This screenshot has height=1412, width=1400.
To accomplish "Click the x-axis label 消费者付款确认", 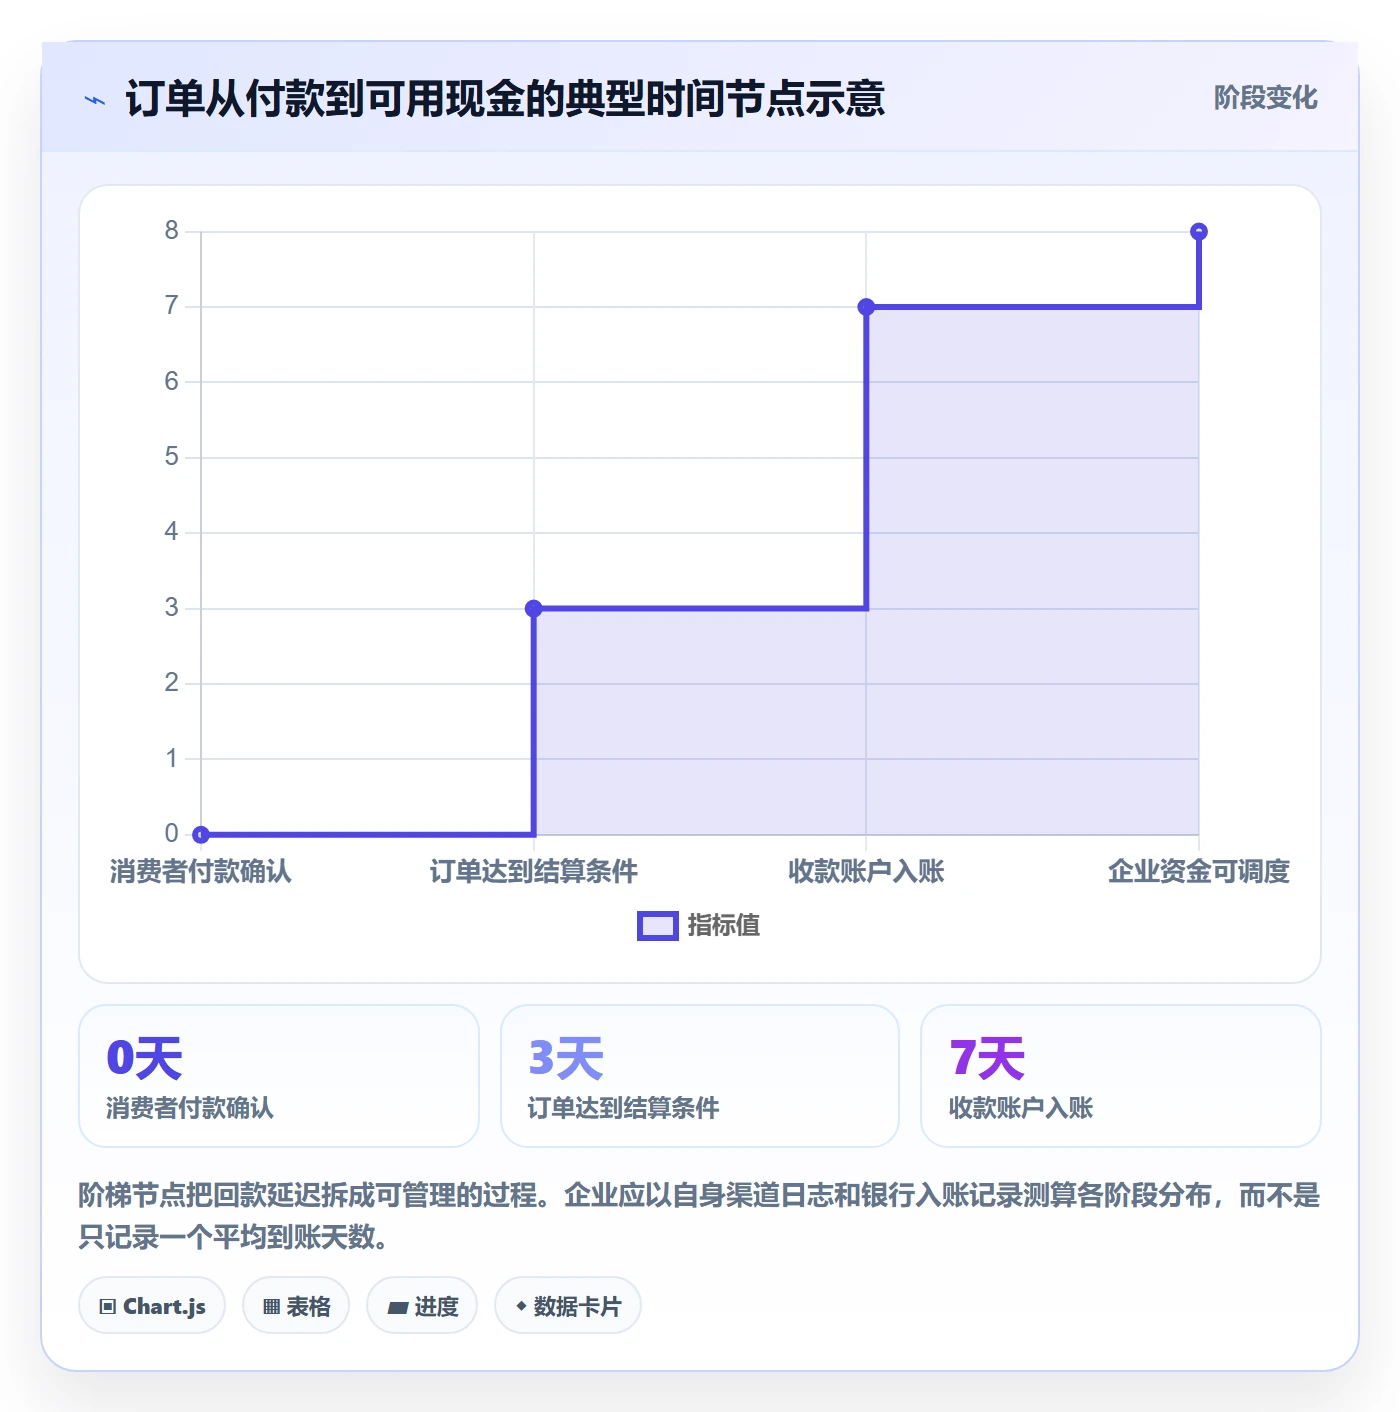I will click(201, 872).
